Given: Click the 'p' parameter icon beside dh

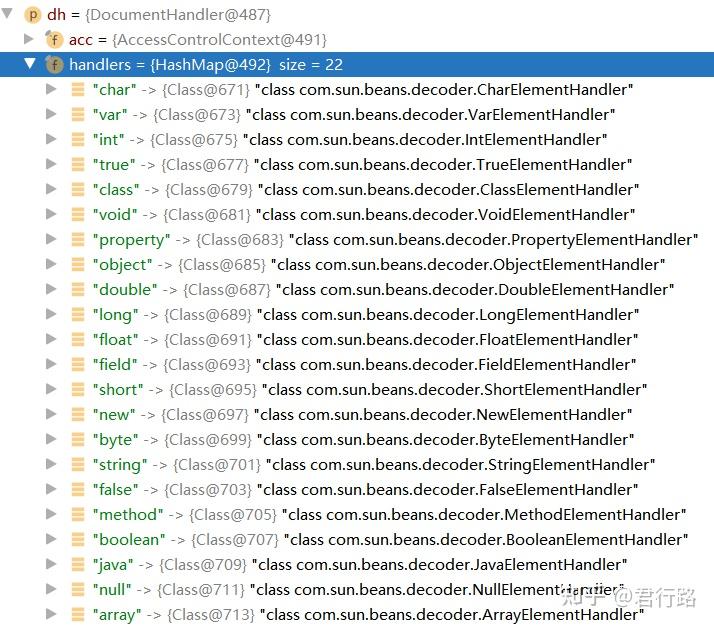Looking at the screenshot, I should coord(33,15).
